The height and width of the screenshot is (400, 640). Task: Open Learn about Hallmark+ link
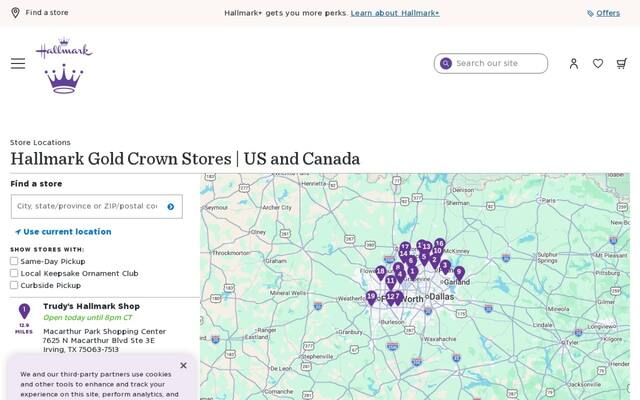[395, 13]
